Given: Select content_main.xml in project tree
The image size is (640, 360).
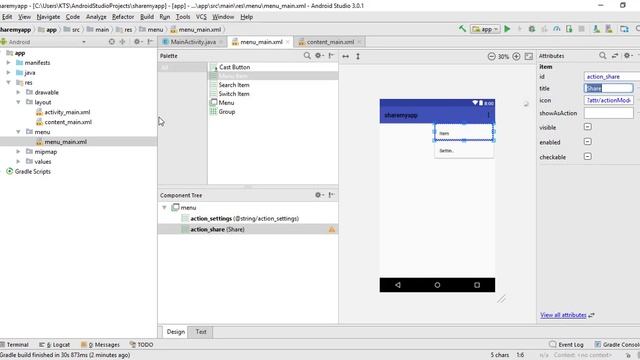Looking at the screenshot, I should [x=68, y=122].
